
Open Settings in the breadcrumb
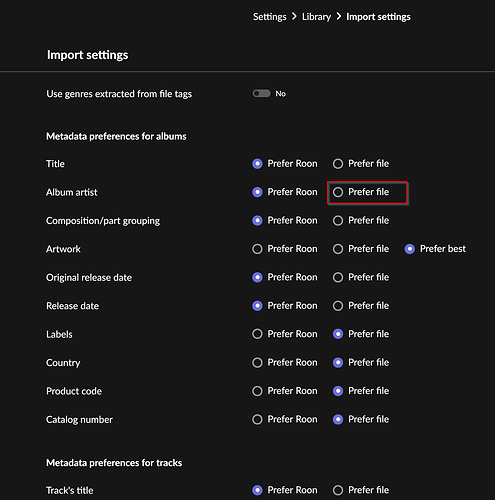tap(269, 17)
